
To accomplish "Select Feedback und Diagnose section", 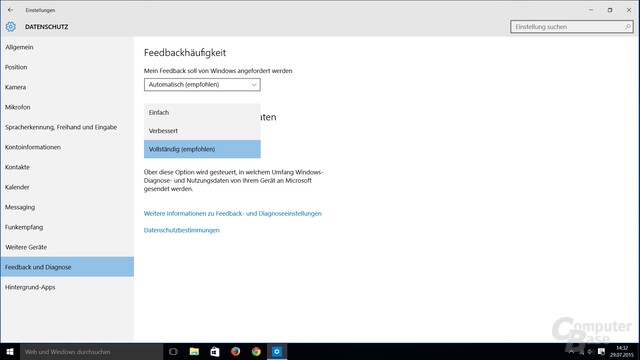I will pyautogui.click(x=67, y=267).
